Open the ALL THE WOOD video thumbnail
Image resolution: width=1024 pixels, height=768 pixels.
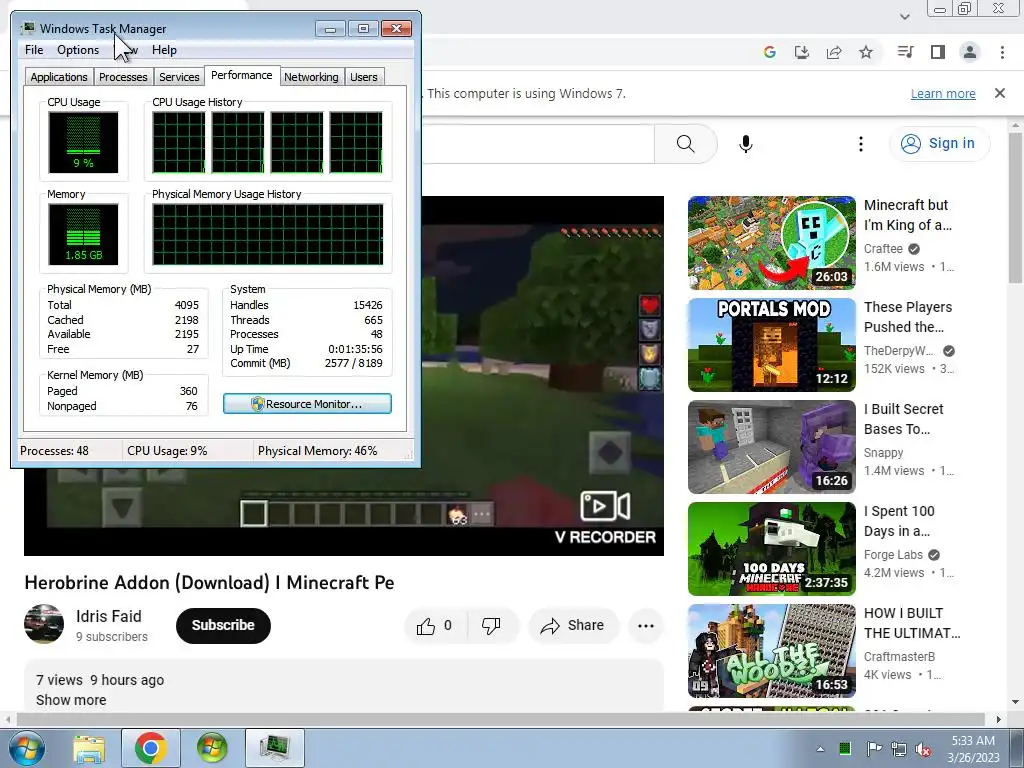pos(771,650)
